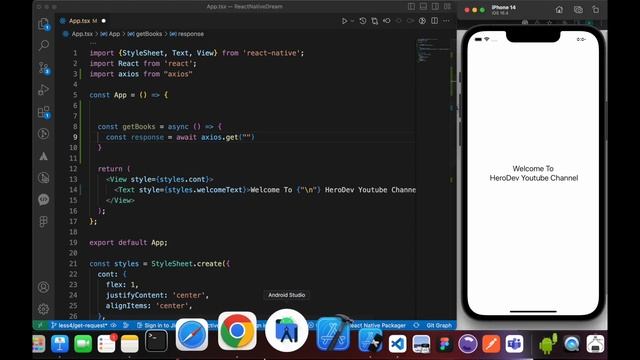Click the response breadcrumb segment
This screenshot has height=360, width=640.
point(191,34)
